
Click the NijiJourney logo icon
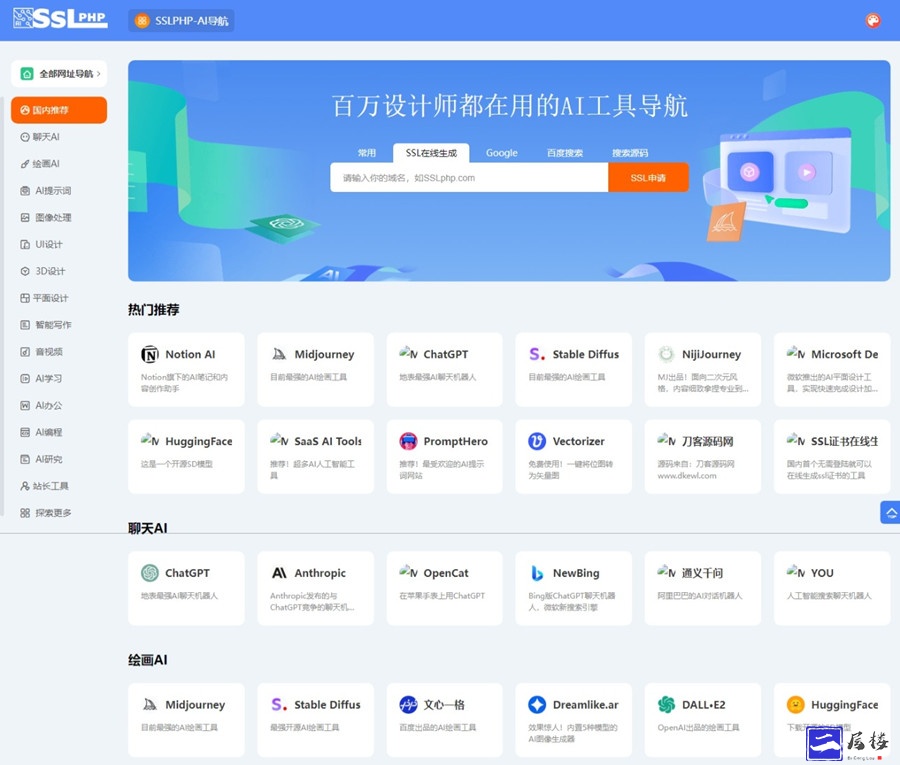pyautogui.click(x=666, y=355)
